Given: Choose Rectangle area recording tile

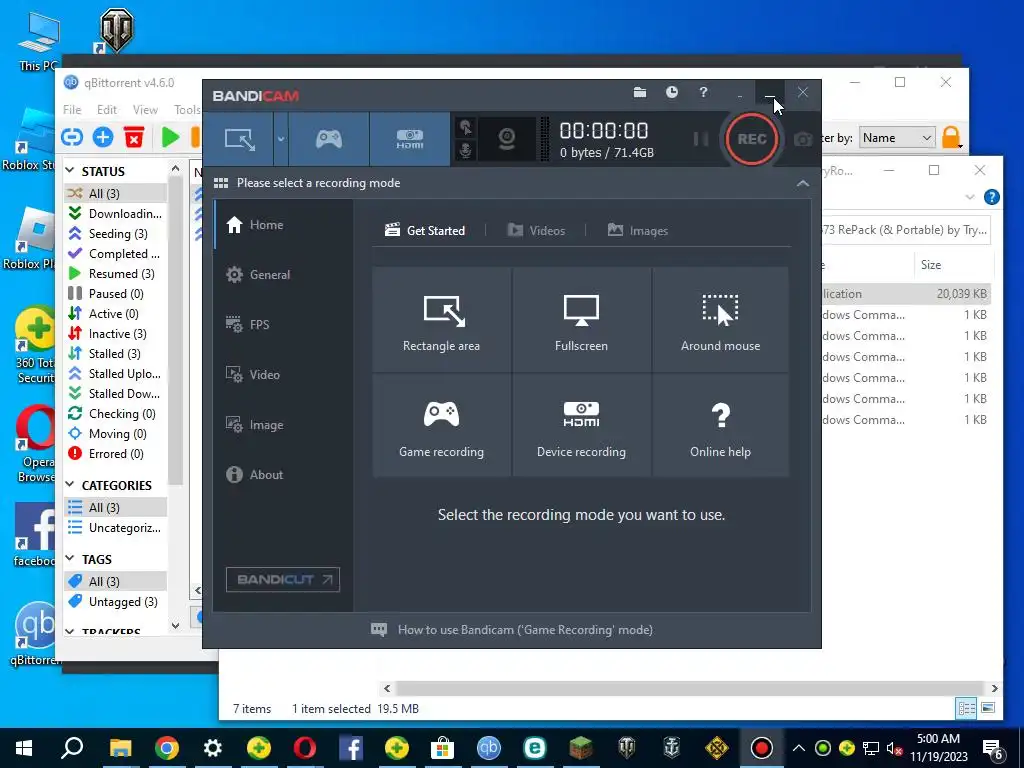Looking at the screenshot, I should click(x=441, y=320).
